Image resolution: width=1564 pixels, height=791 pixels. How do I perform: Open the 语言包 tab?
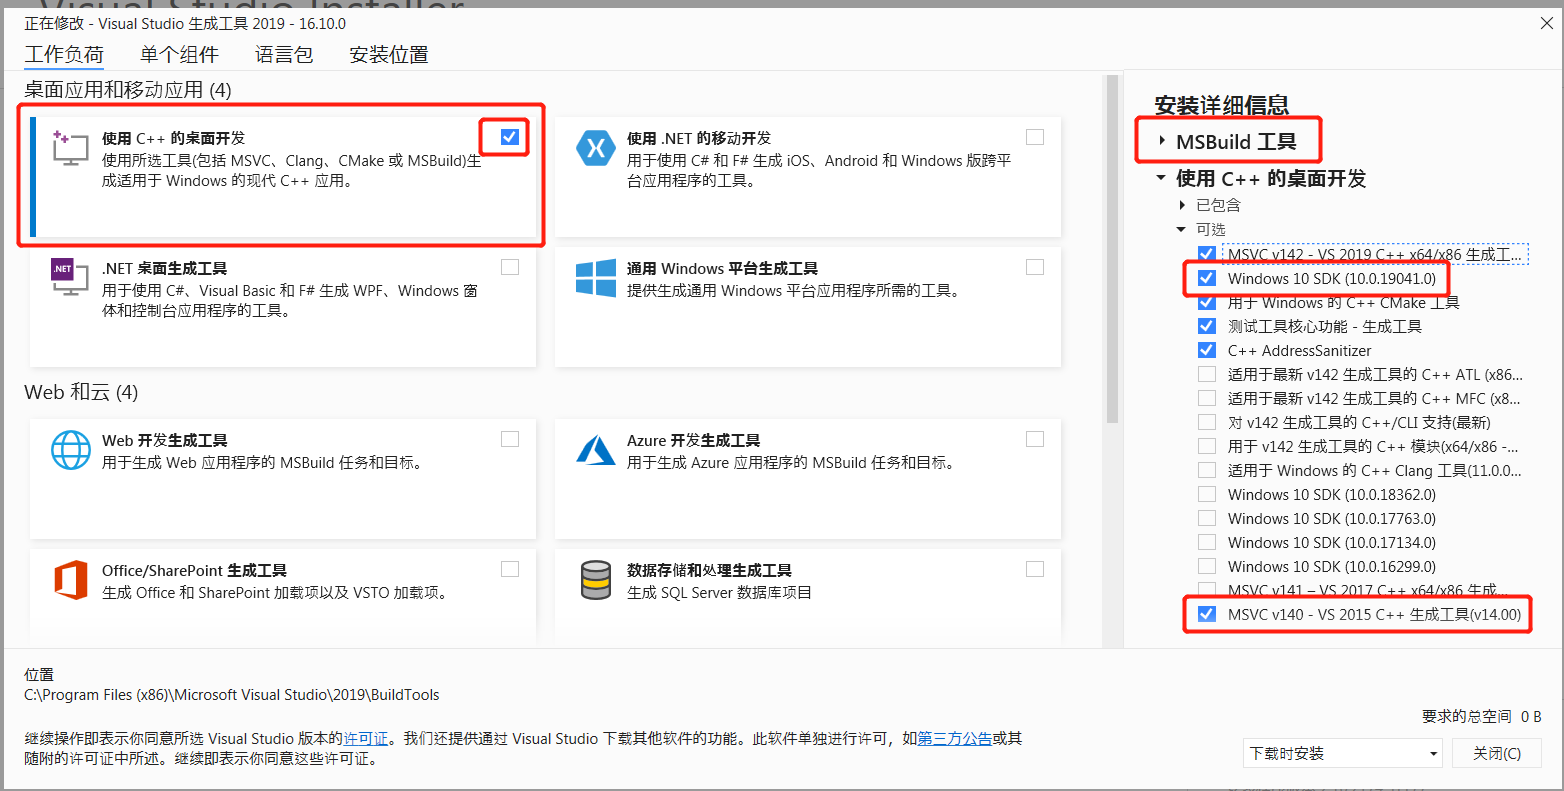[284, 54]
